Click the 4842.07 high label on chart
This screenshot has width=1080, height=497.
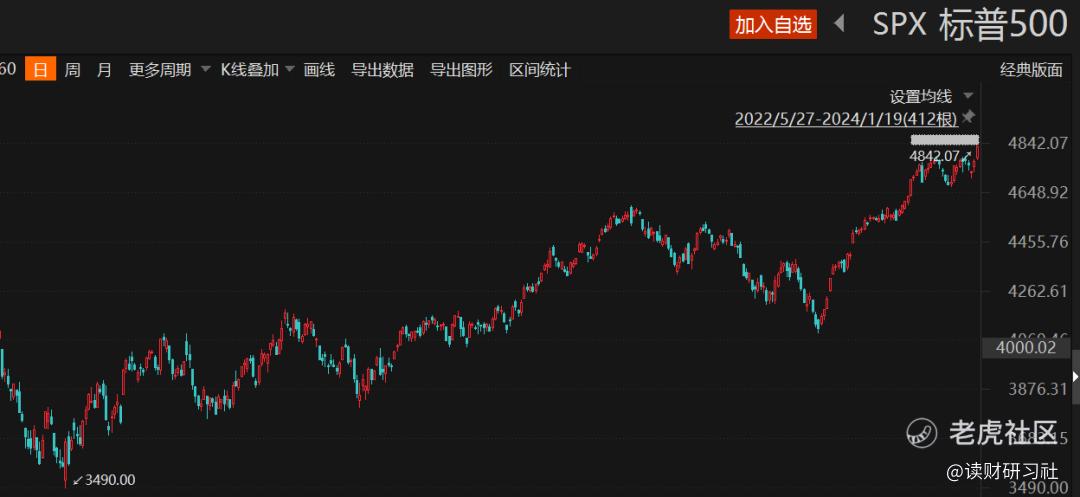tap(934, 156)
